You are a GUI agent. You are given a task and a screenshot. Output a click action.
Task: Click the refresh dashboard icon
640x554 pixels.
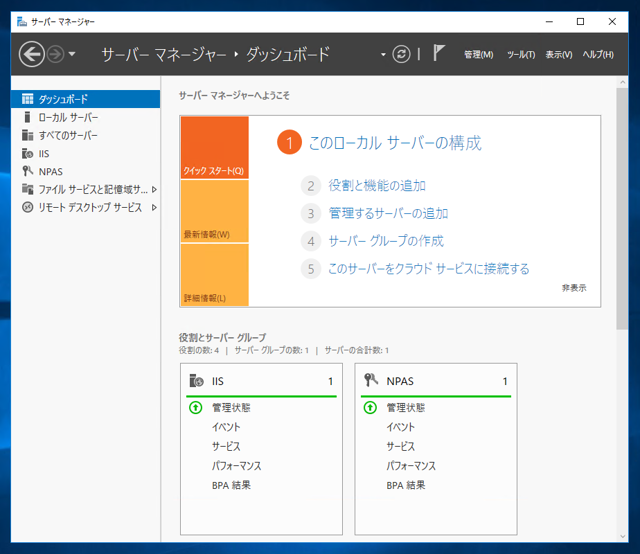(402, 54)
